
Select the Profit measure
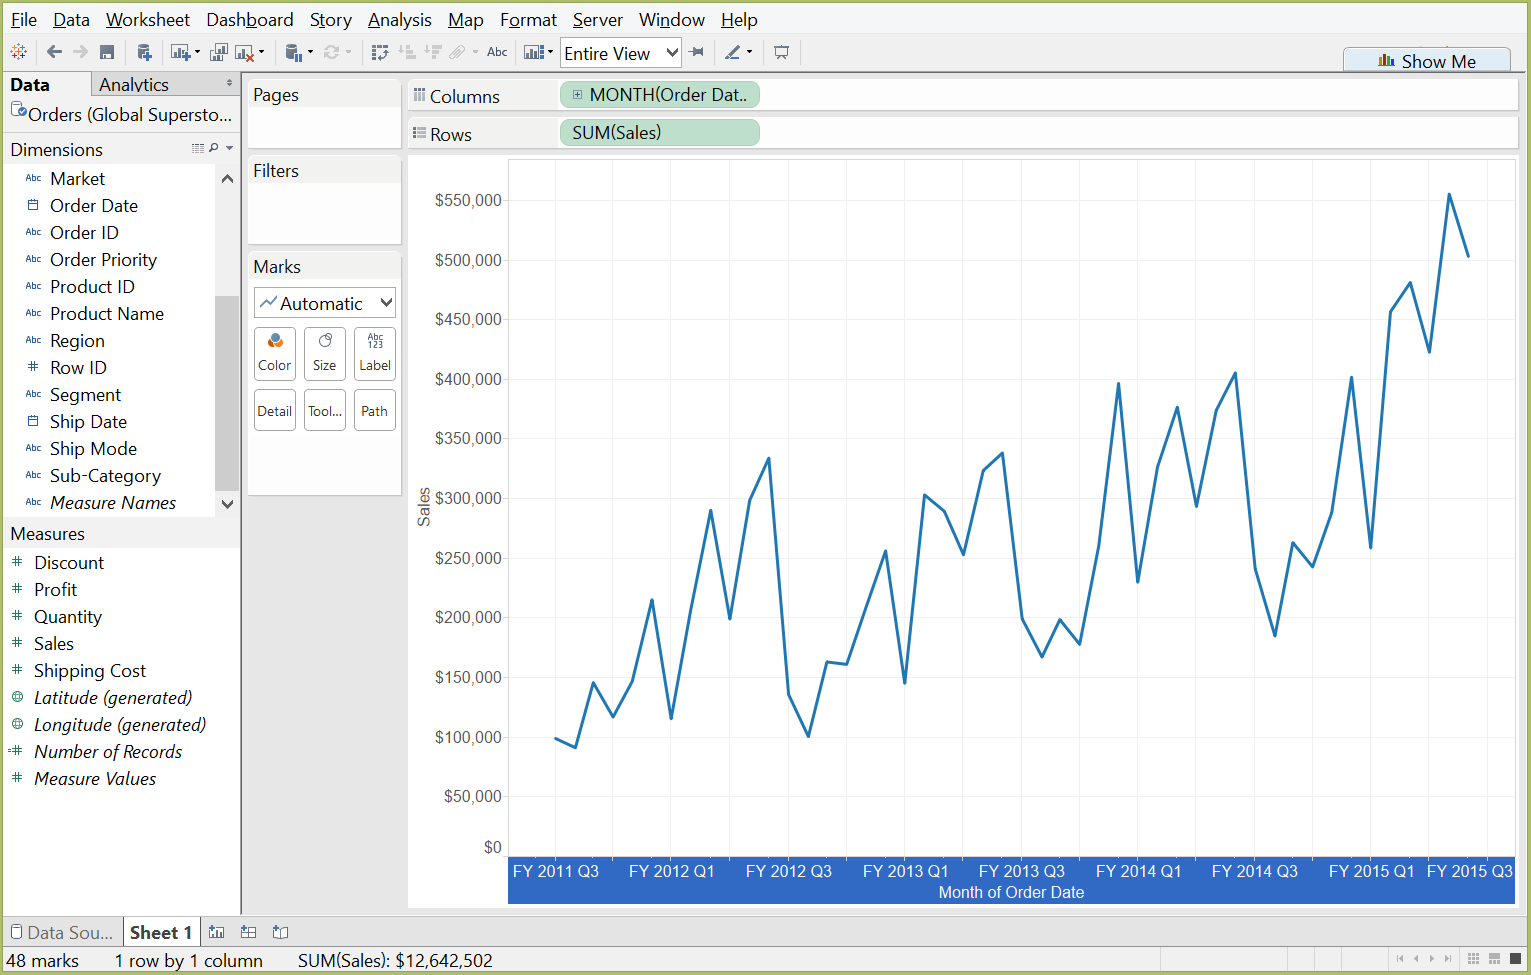pyautogui.click(x=55, y=589)
